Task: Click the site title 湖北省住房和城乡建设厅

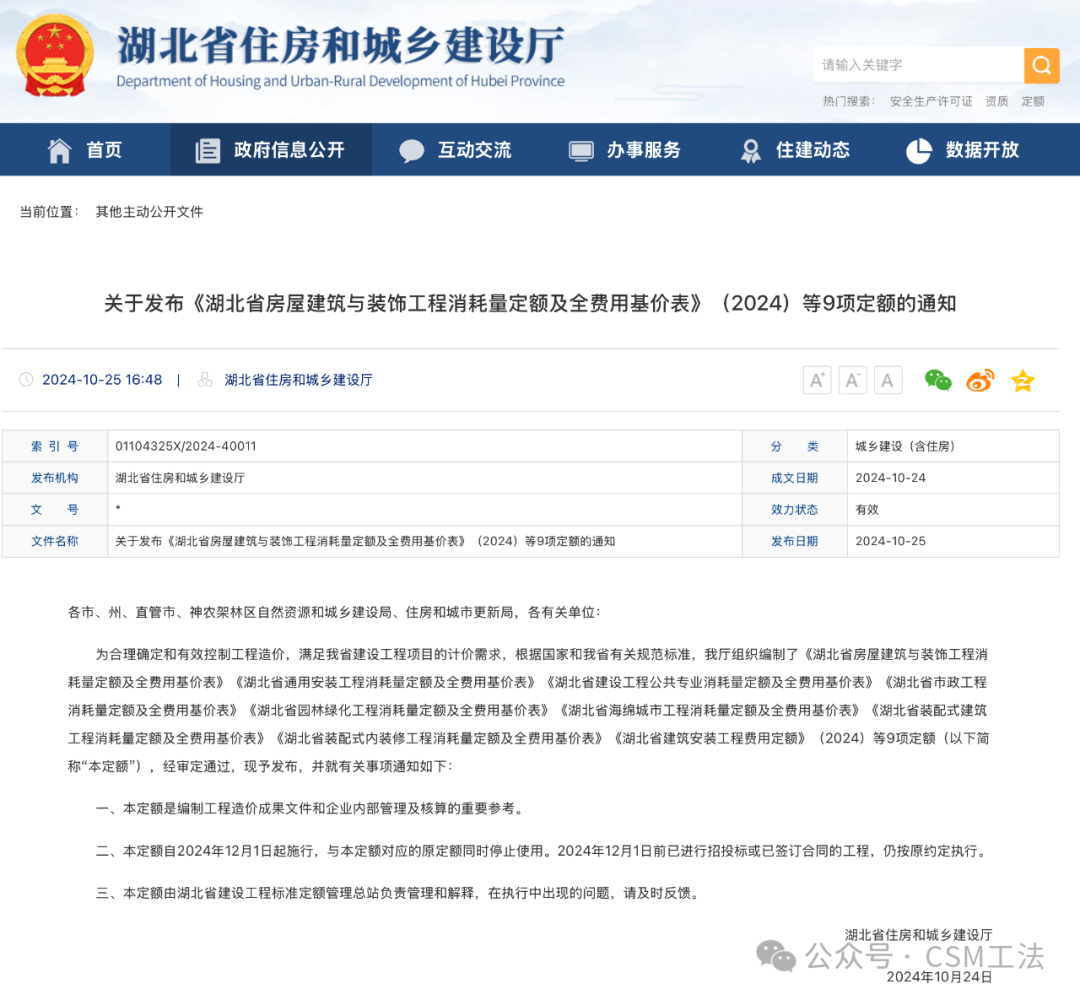Action: [341, 45]
